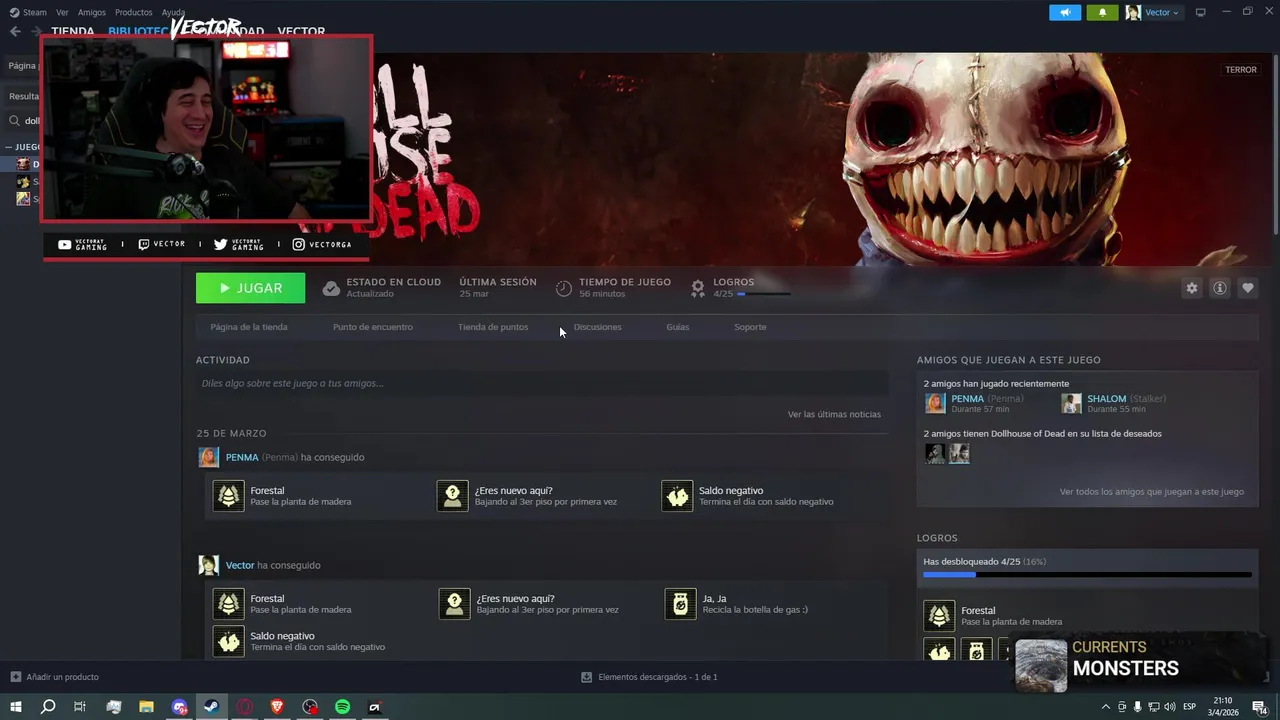Open the Discusiones tab
This screenshot has height=720, width=1280.
597,327
